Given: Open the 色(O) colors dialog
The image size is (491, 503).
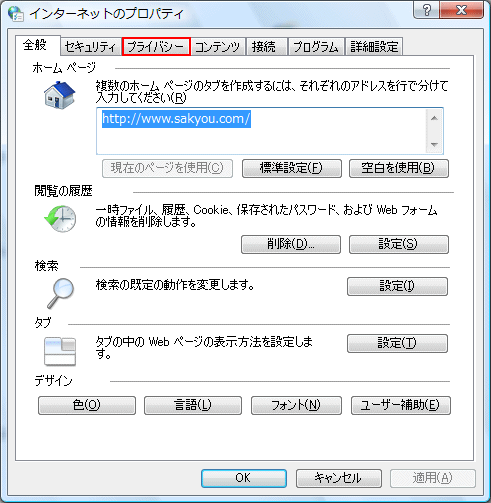Looking at the screenshot, I should 87,405.
